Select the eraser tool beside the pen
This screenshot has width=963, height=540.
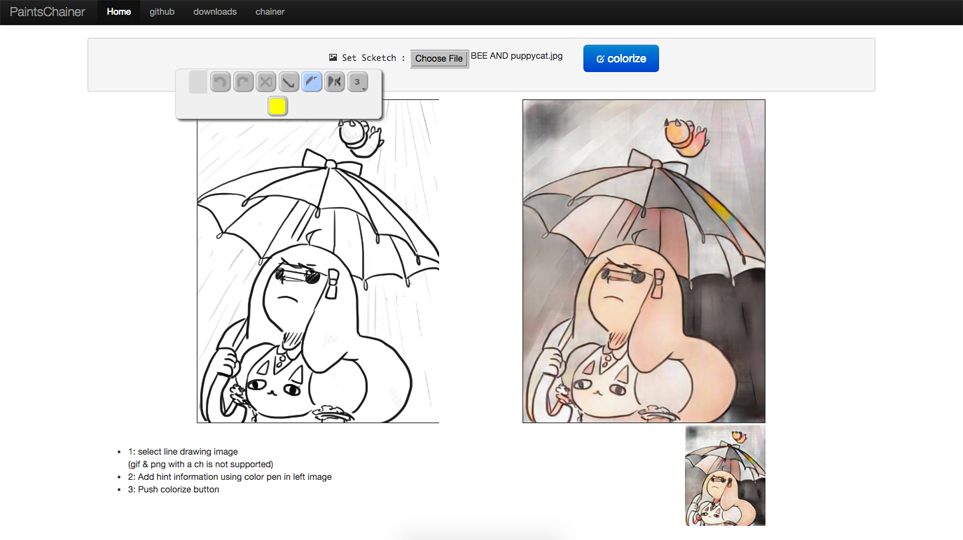(335, 82)
